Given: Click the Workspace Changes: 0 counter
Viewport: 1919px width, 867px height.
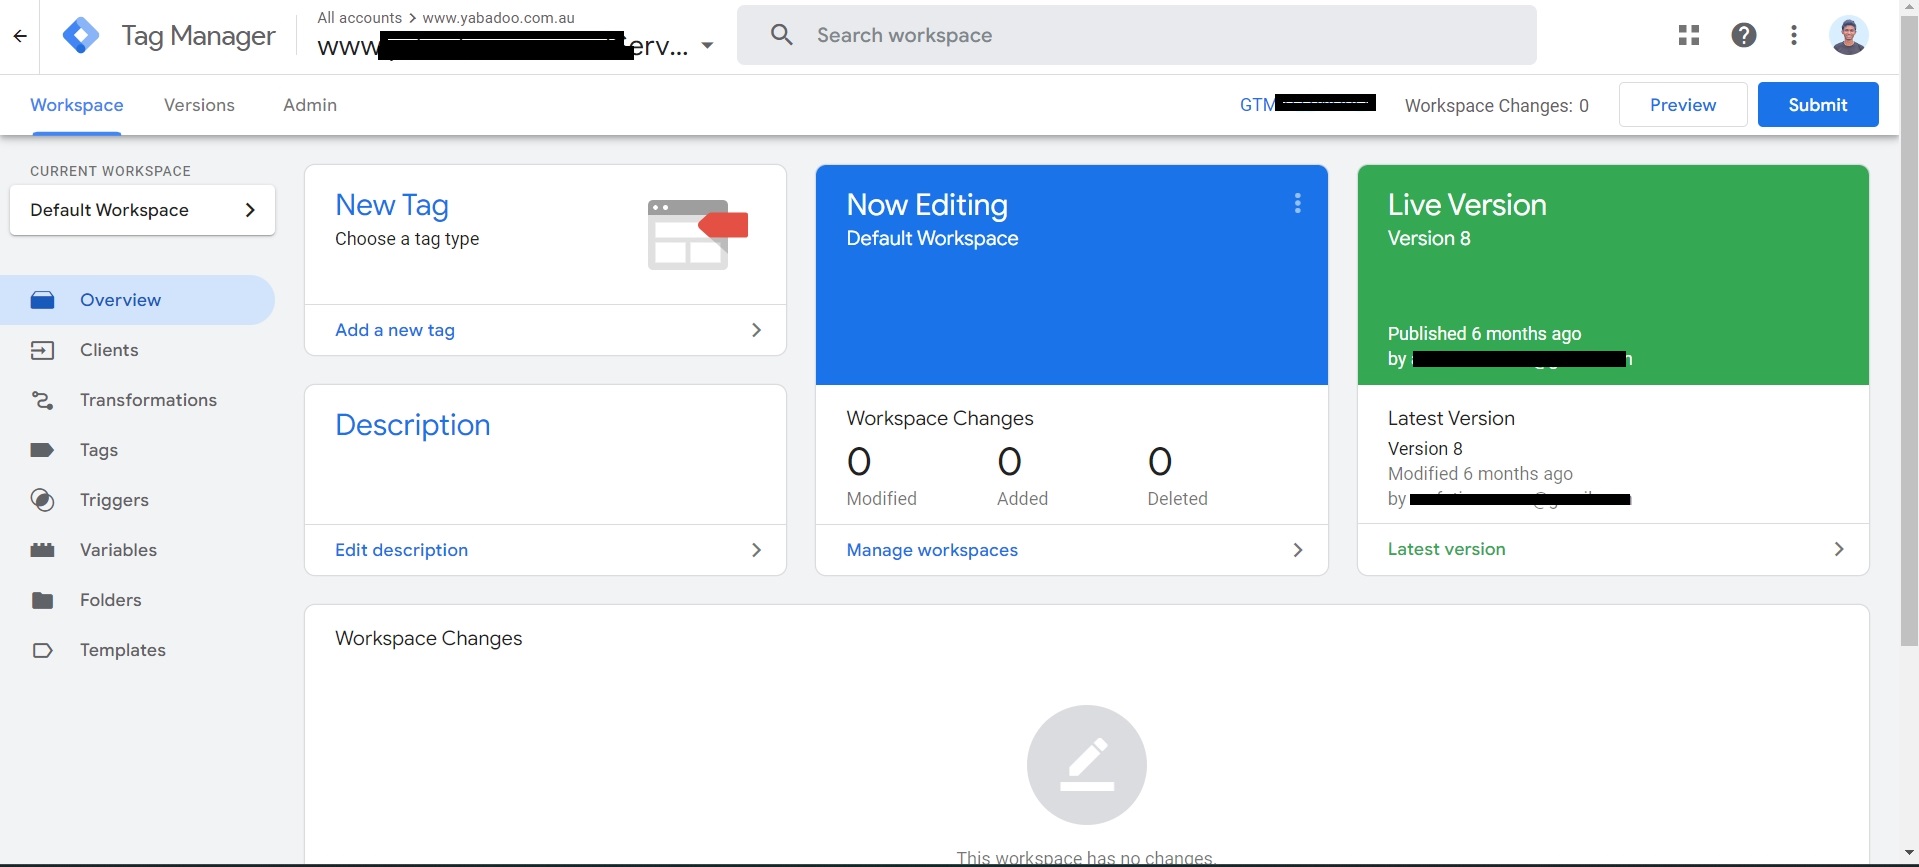Looking at the screenshot, I should click(1496, 106).
